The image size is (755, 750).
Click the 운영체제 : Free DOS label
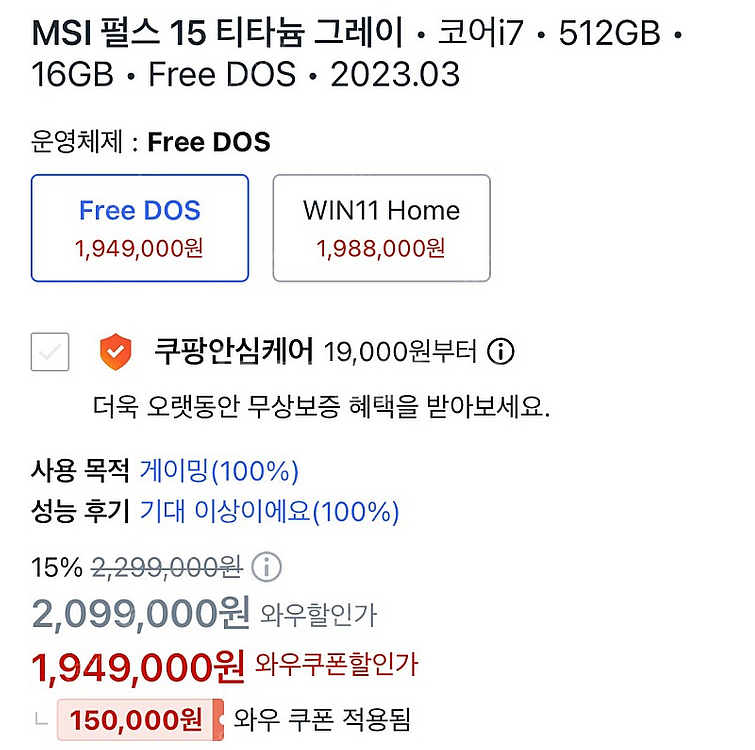coord(150,142)
